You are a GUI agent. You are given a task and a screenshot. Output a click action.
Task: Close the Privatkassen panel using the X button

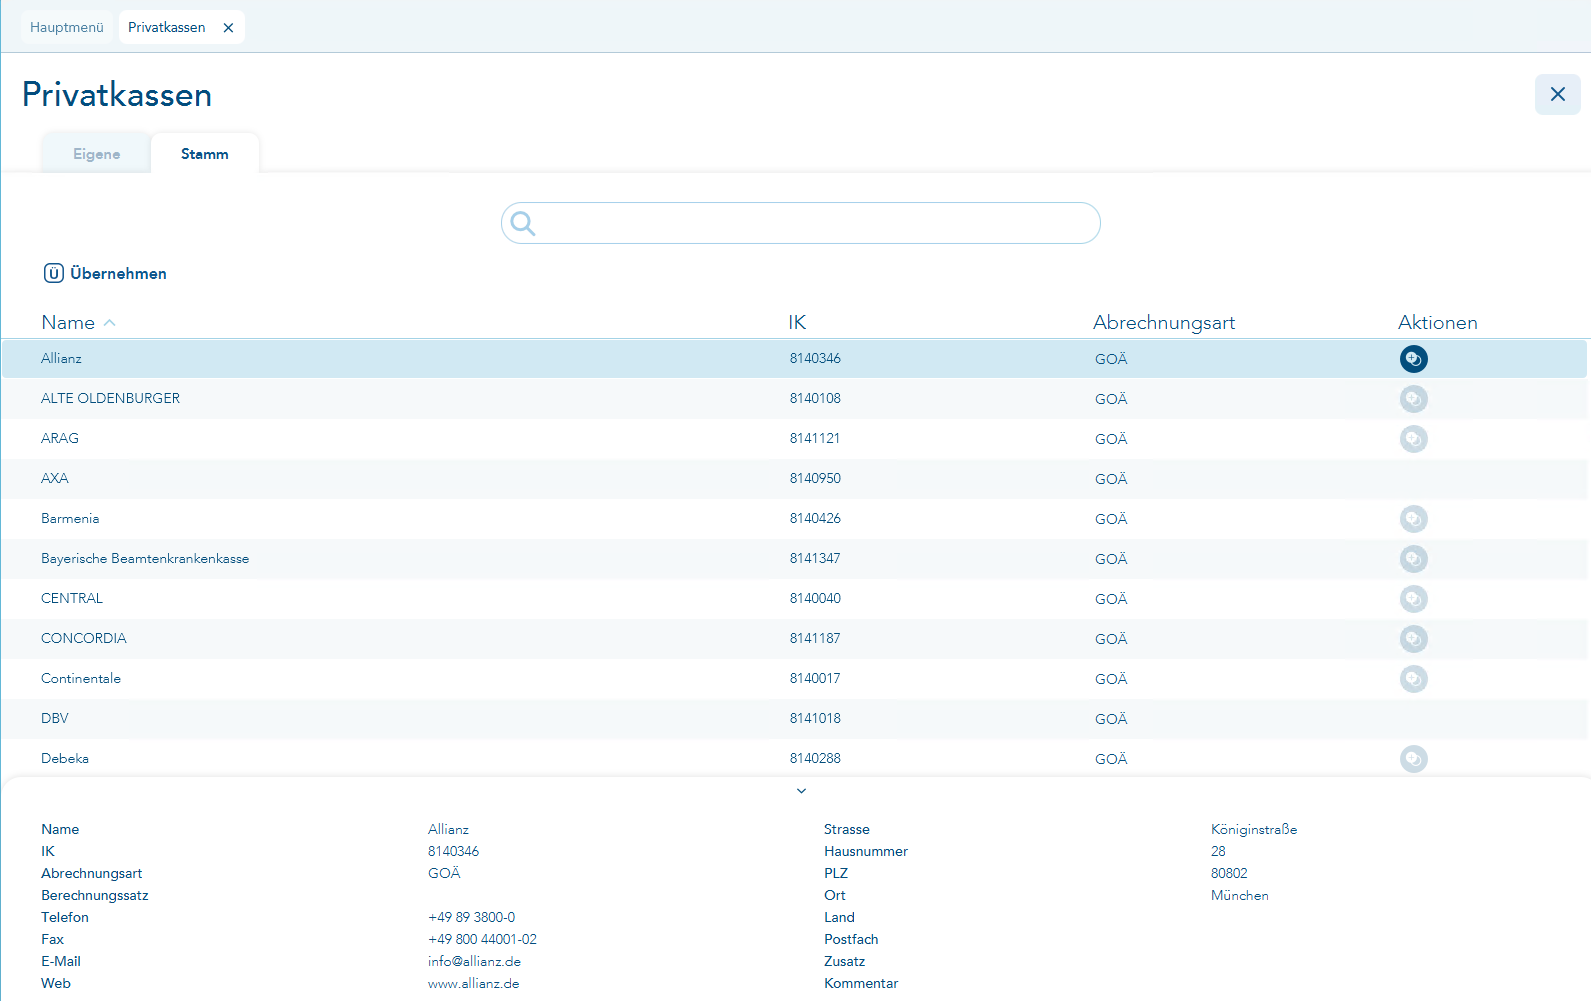[x=1558, y=94]
